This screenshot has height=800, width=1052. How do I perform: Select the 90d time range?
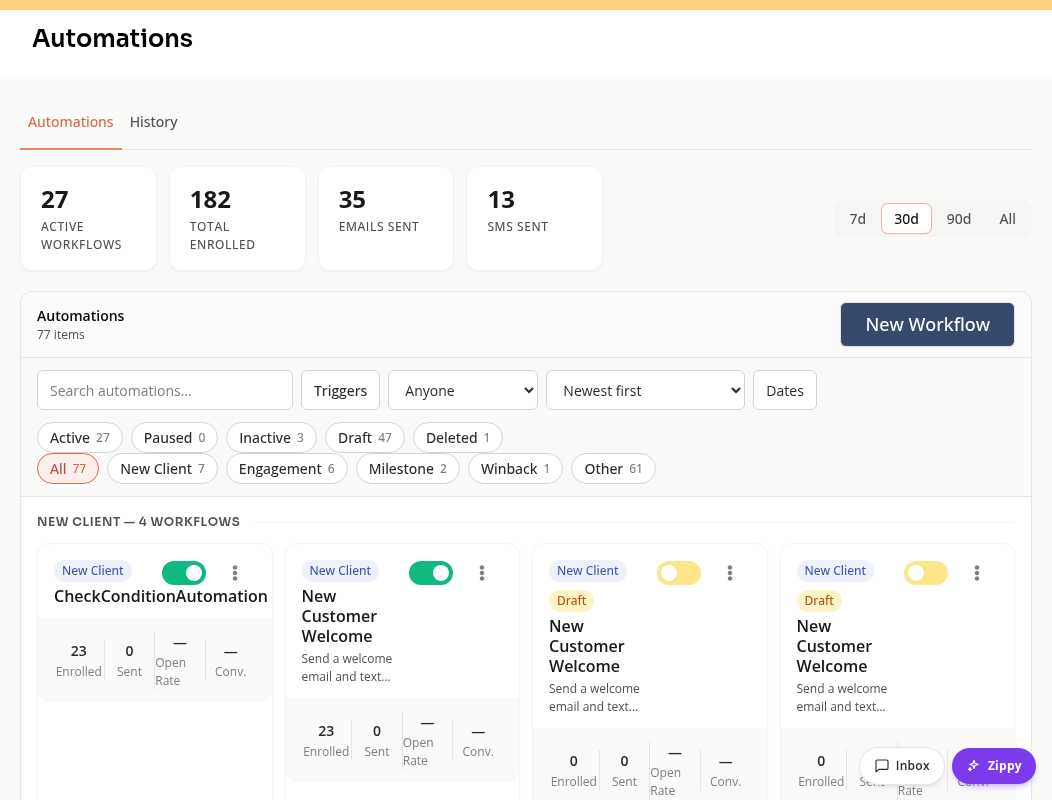(959, 219)
